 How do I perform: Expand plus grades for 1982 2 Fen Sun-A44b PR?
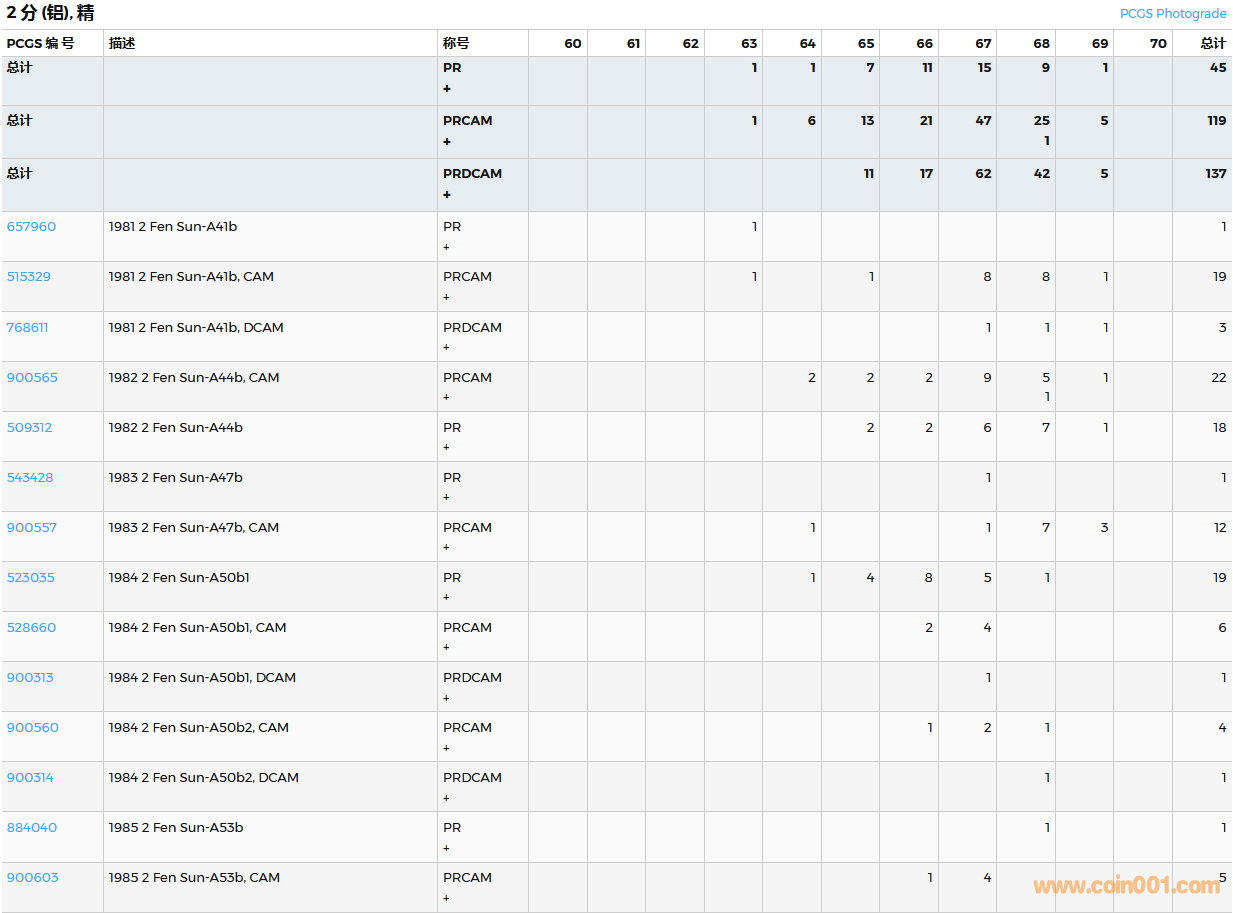[447, 447]
